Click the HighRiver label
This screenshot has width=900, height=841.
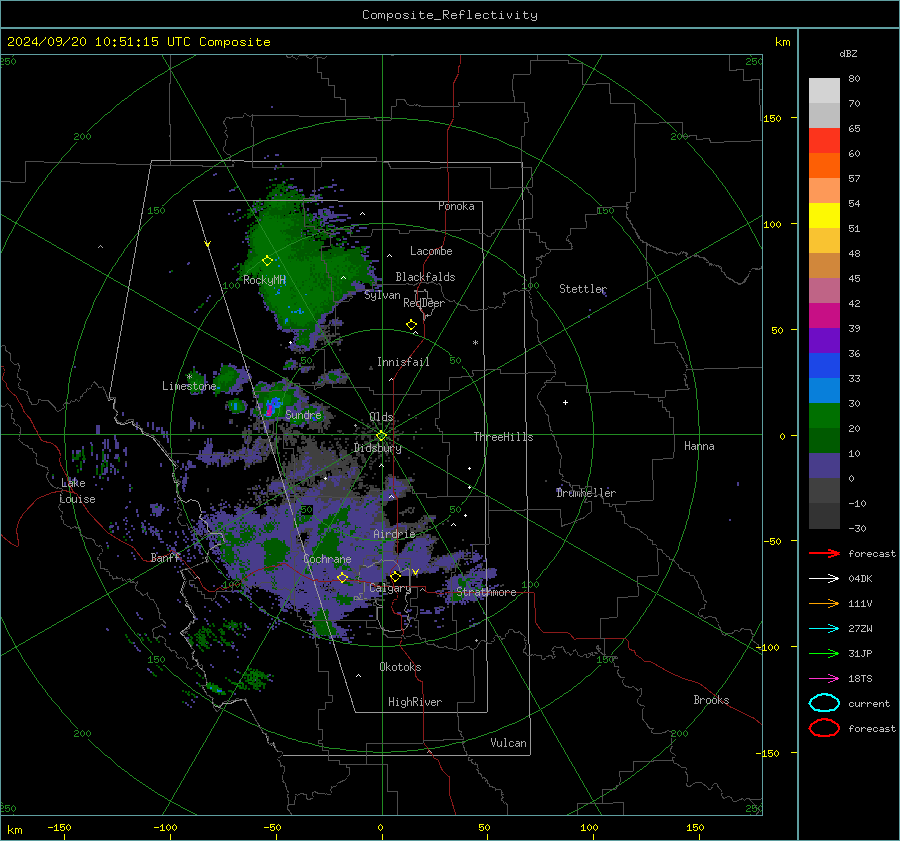point(414,702)
